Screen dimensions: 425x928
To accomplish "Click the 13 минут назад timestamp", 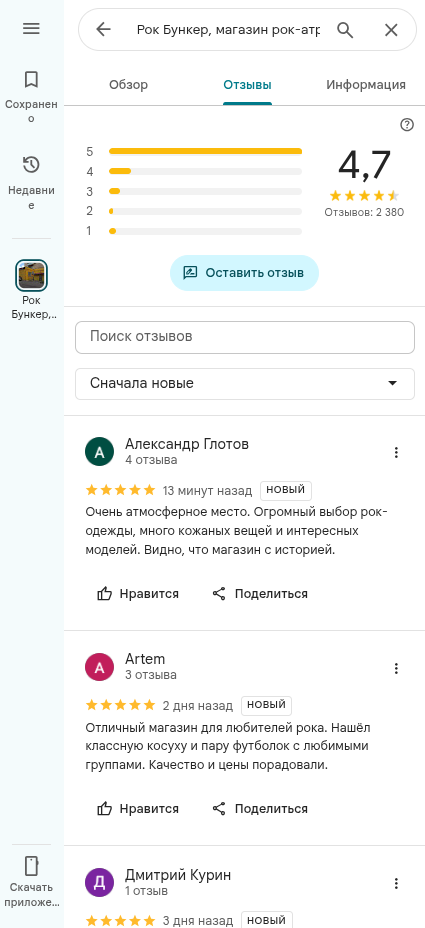I will (x=207, y=491).
